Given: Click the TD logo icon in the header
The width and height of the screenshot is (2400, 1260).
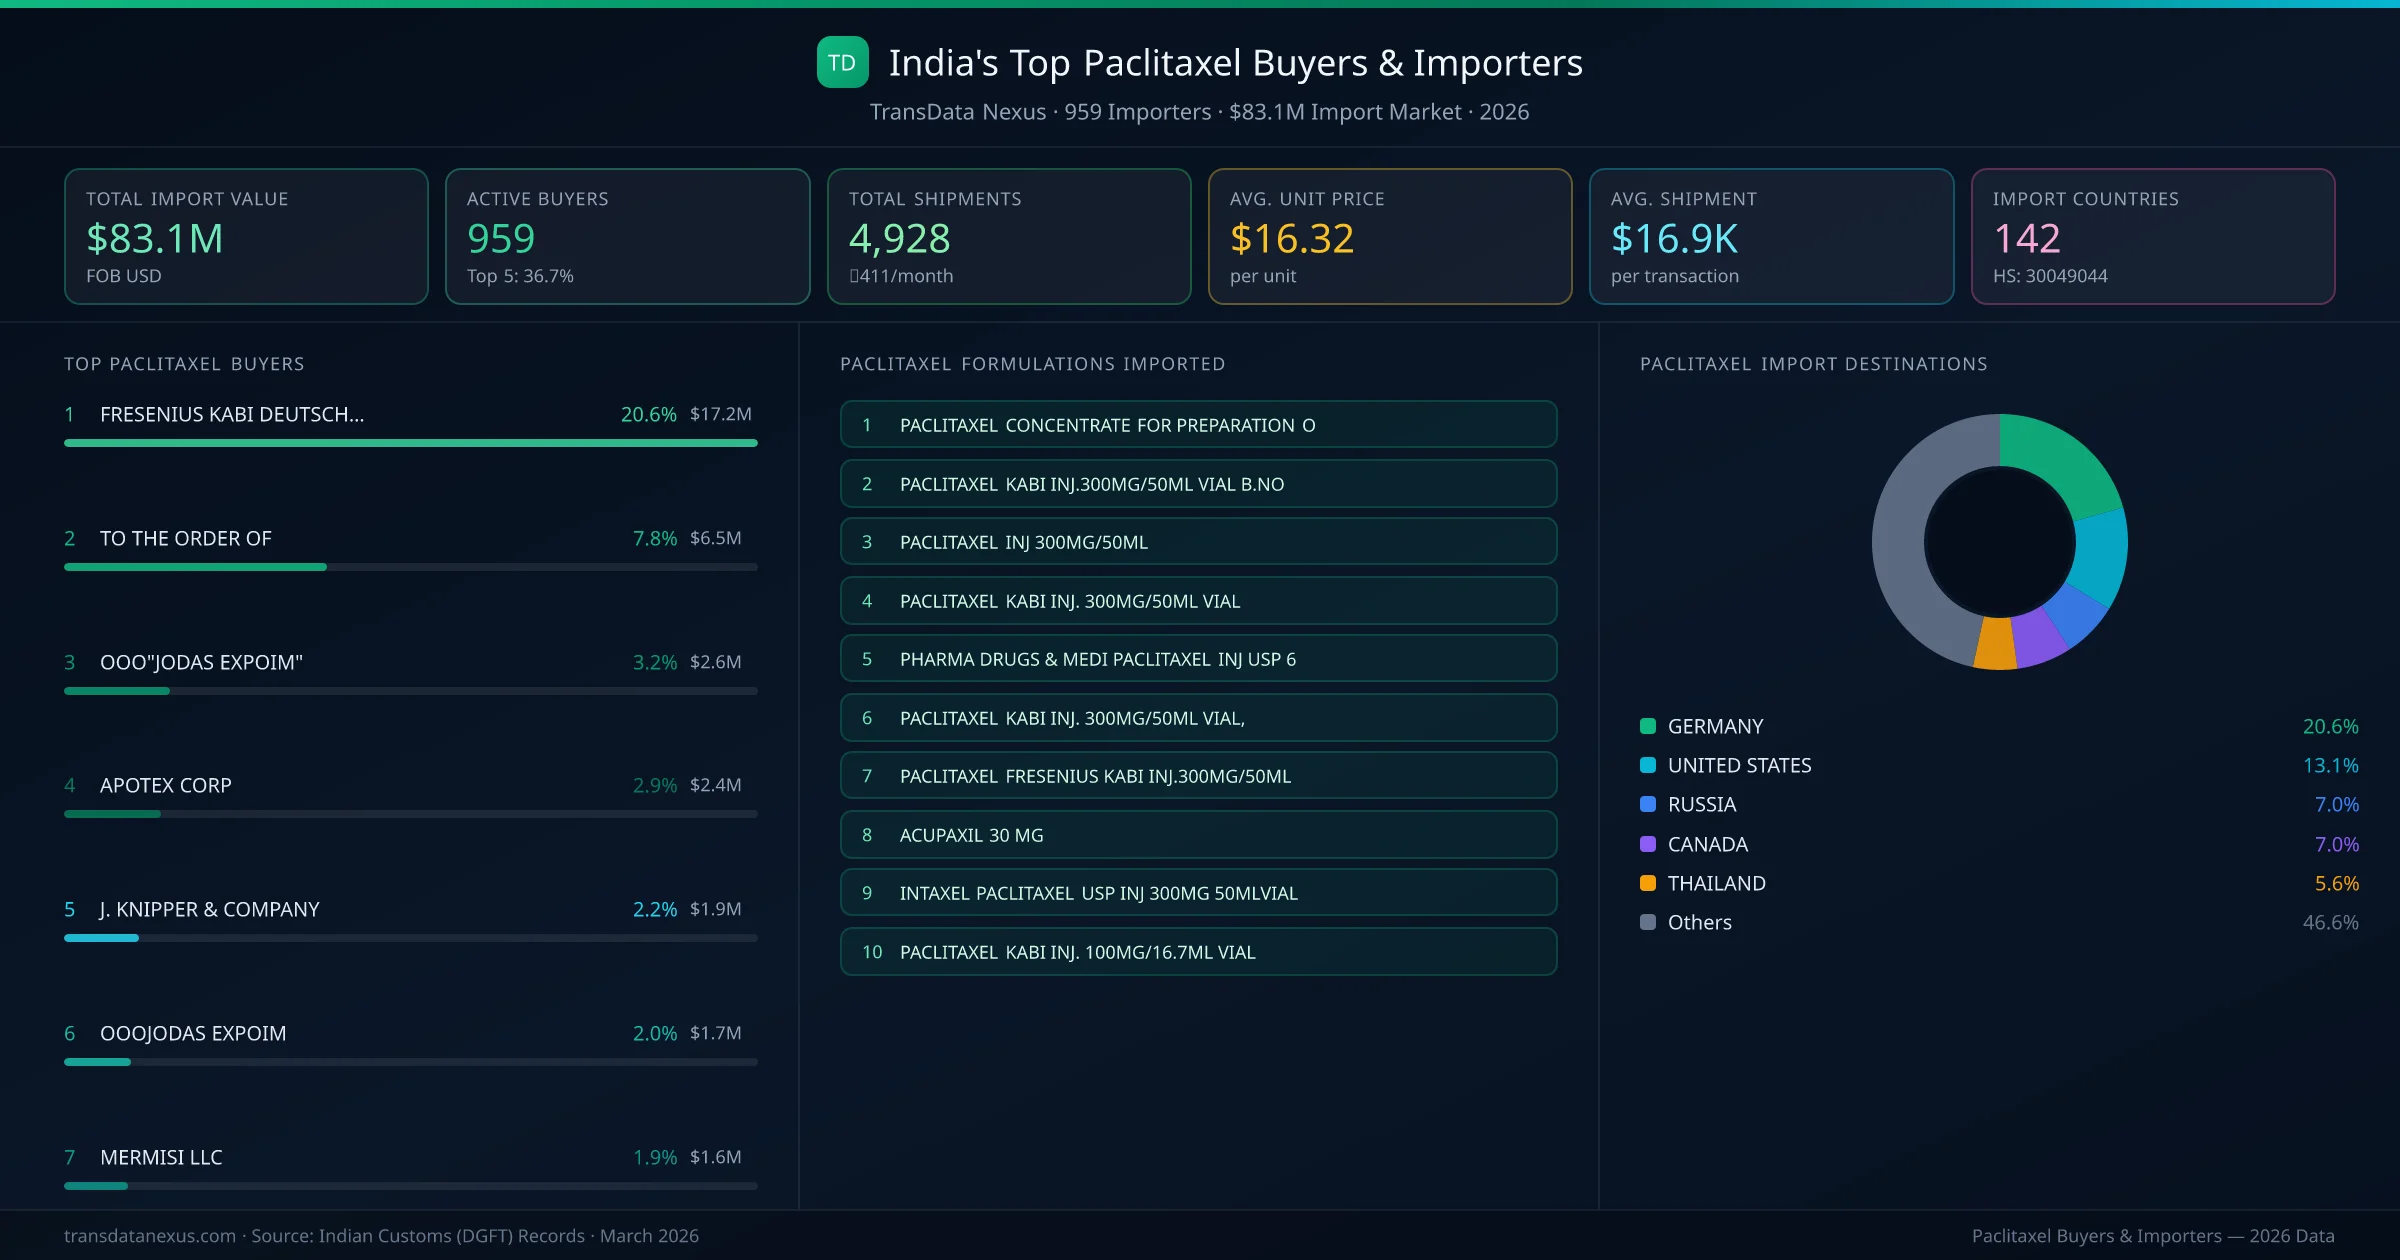Looking at the screenshot, I should 841,62.
